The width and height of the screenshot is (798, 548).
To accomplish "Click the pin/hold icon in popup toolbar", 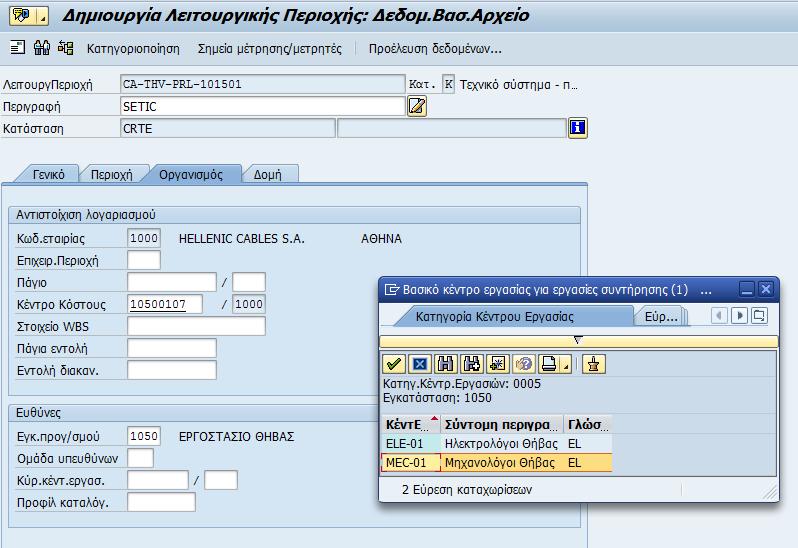I will 593,364.
